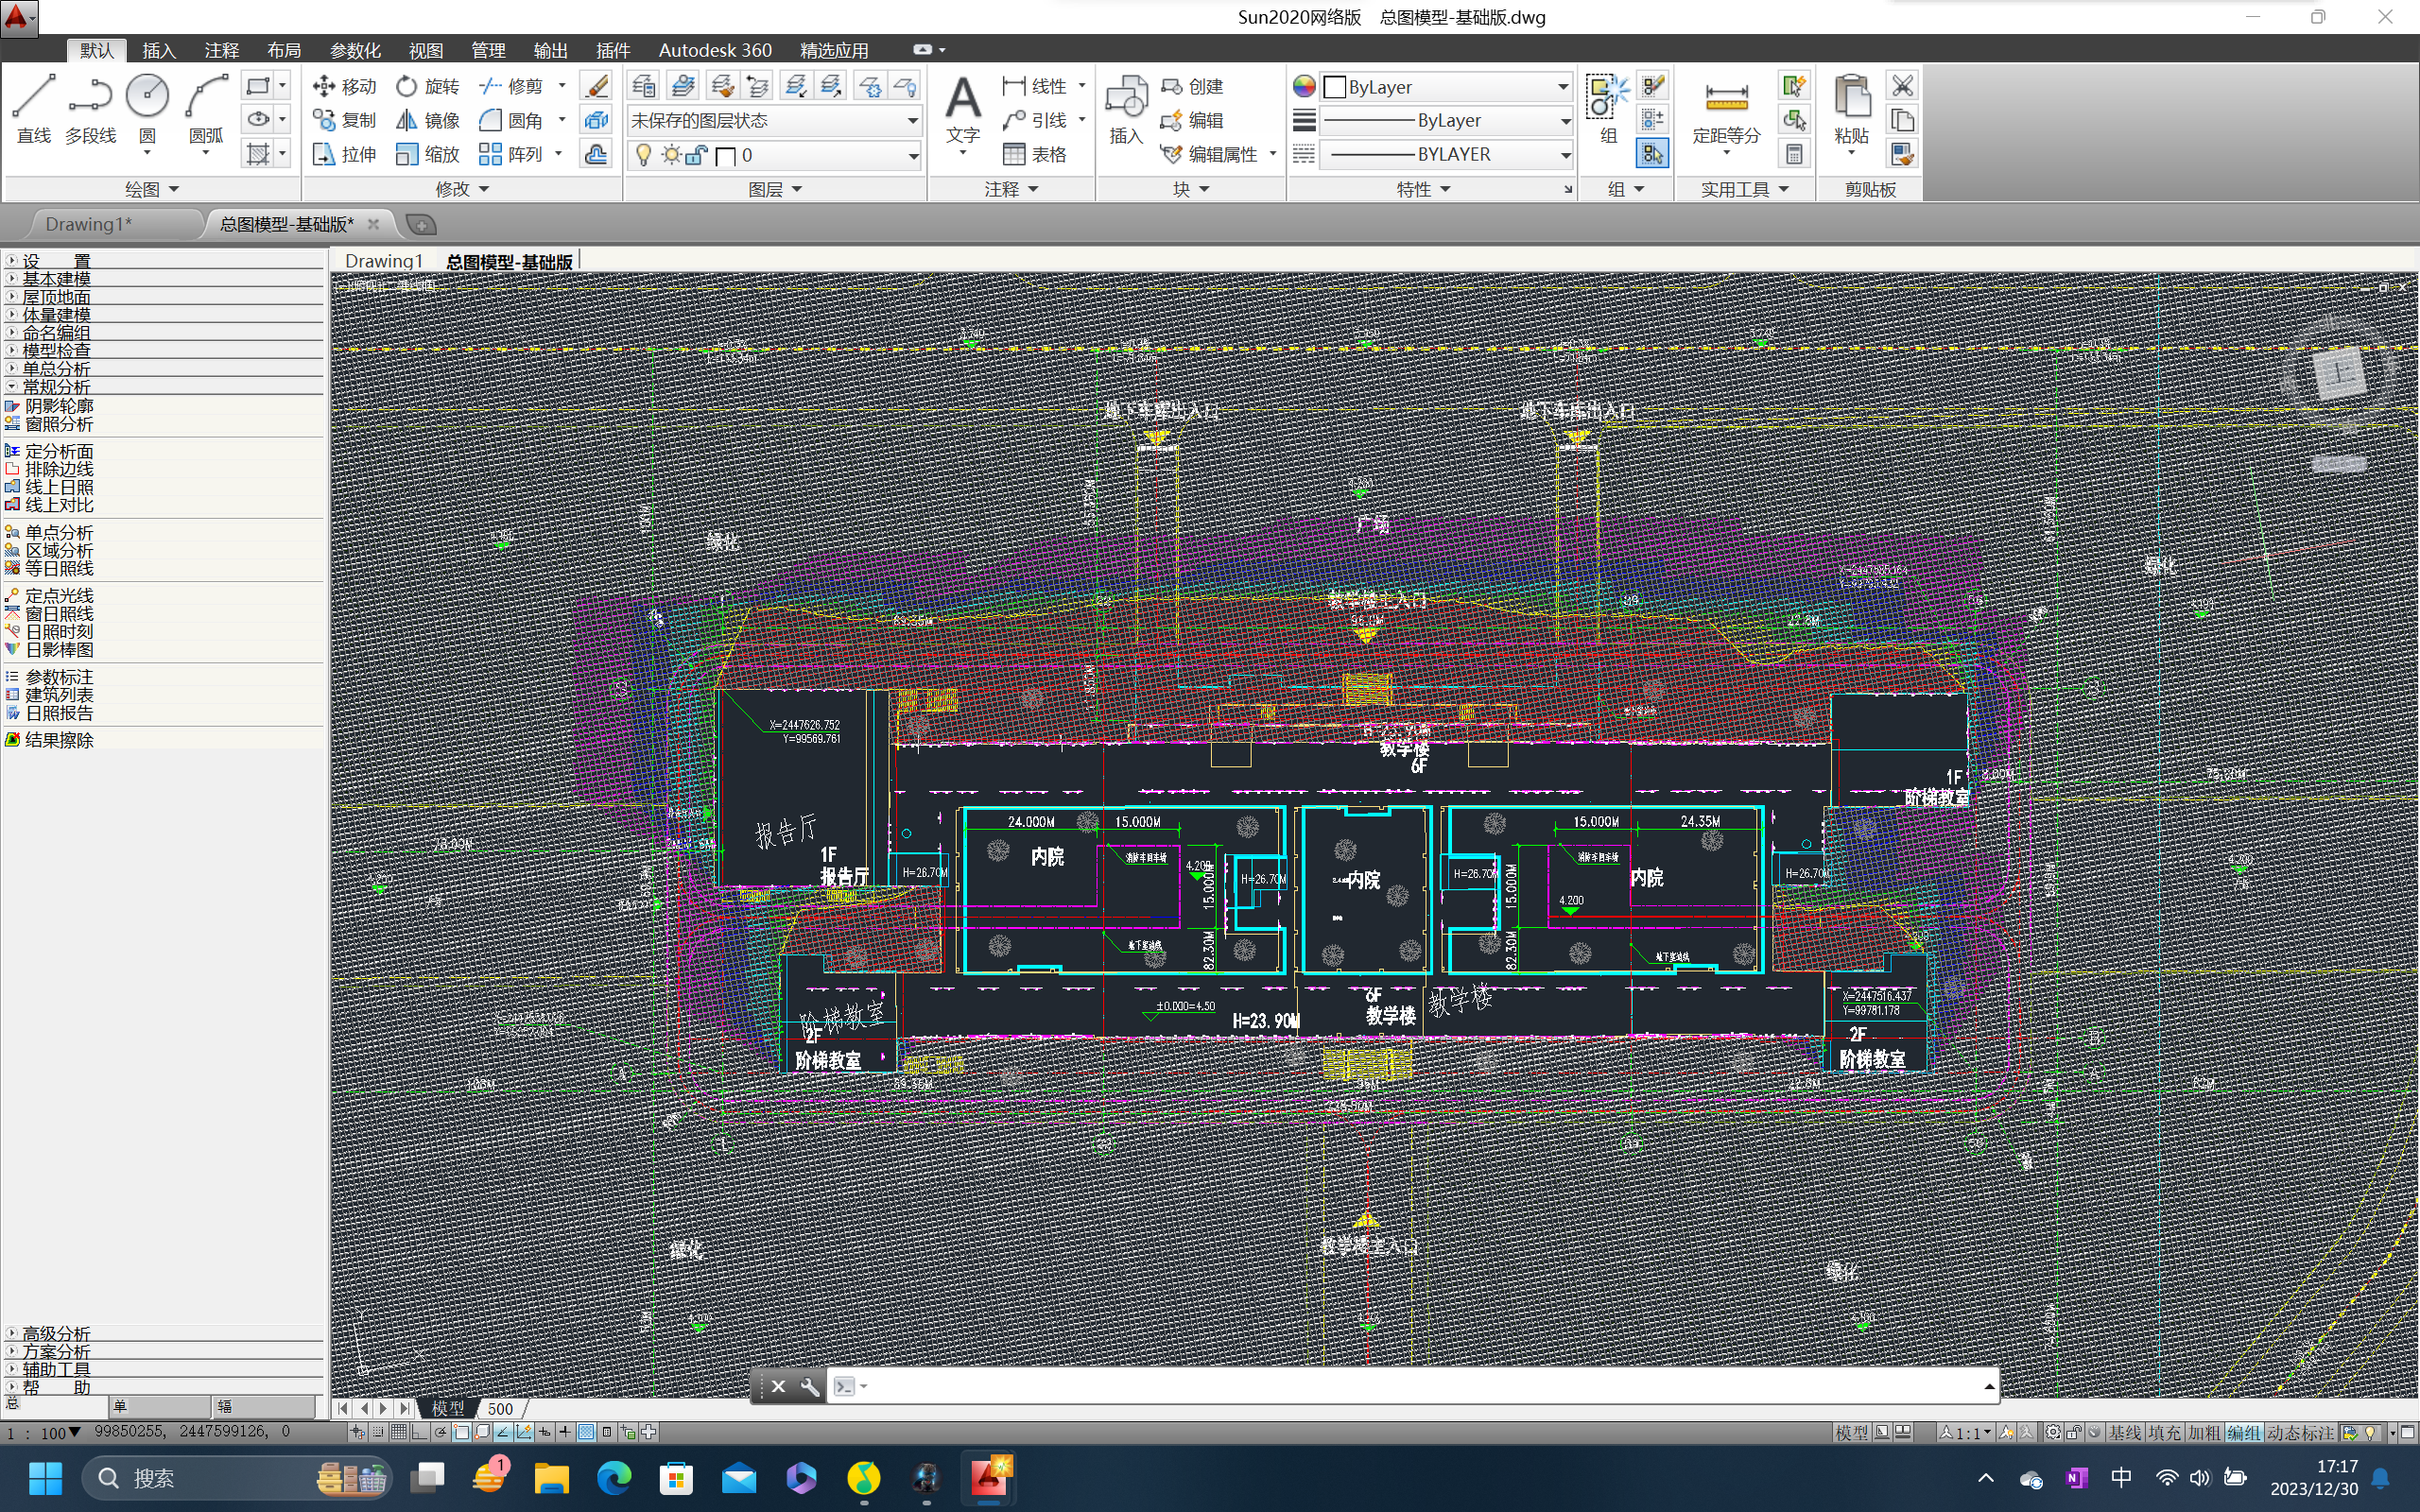2420x1512 pixels.
Task: Open the 视图 ribbon tab
Action: pos(425,50)
